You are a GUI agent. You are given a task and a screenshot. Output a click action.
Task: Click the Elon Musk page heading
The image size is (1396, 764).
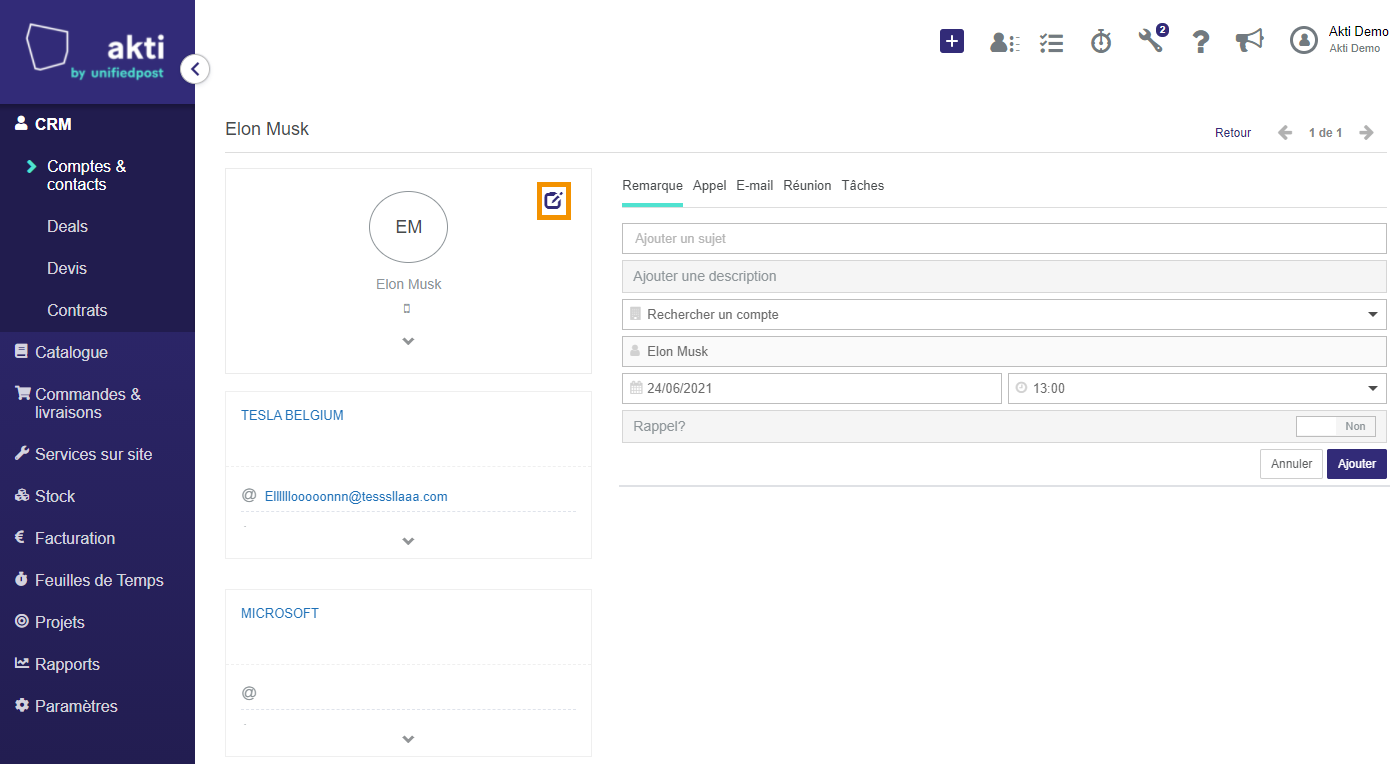[267, 129]
